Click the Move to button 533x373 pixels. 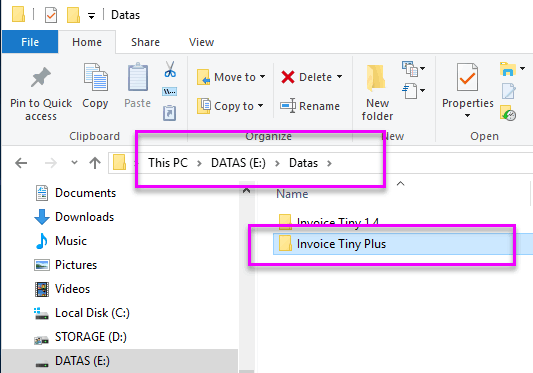pyautogui.click(x=231, y=77)
